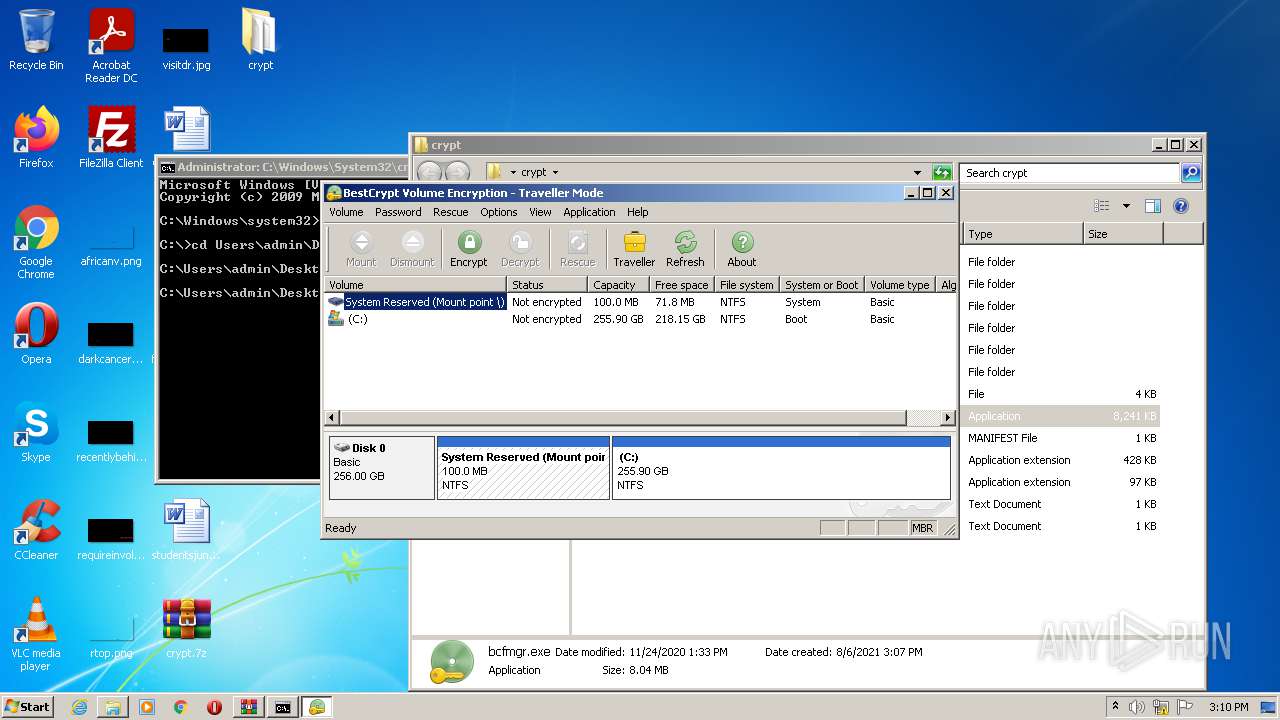Click the Rescue toolbar icon
This screenshot has width=1280, height=720.
pyautogui.click(x=577, y=249)
